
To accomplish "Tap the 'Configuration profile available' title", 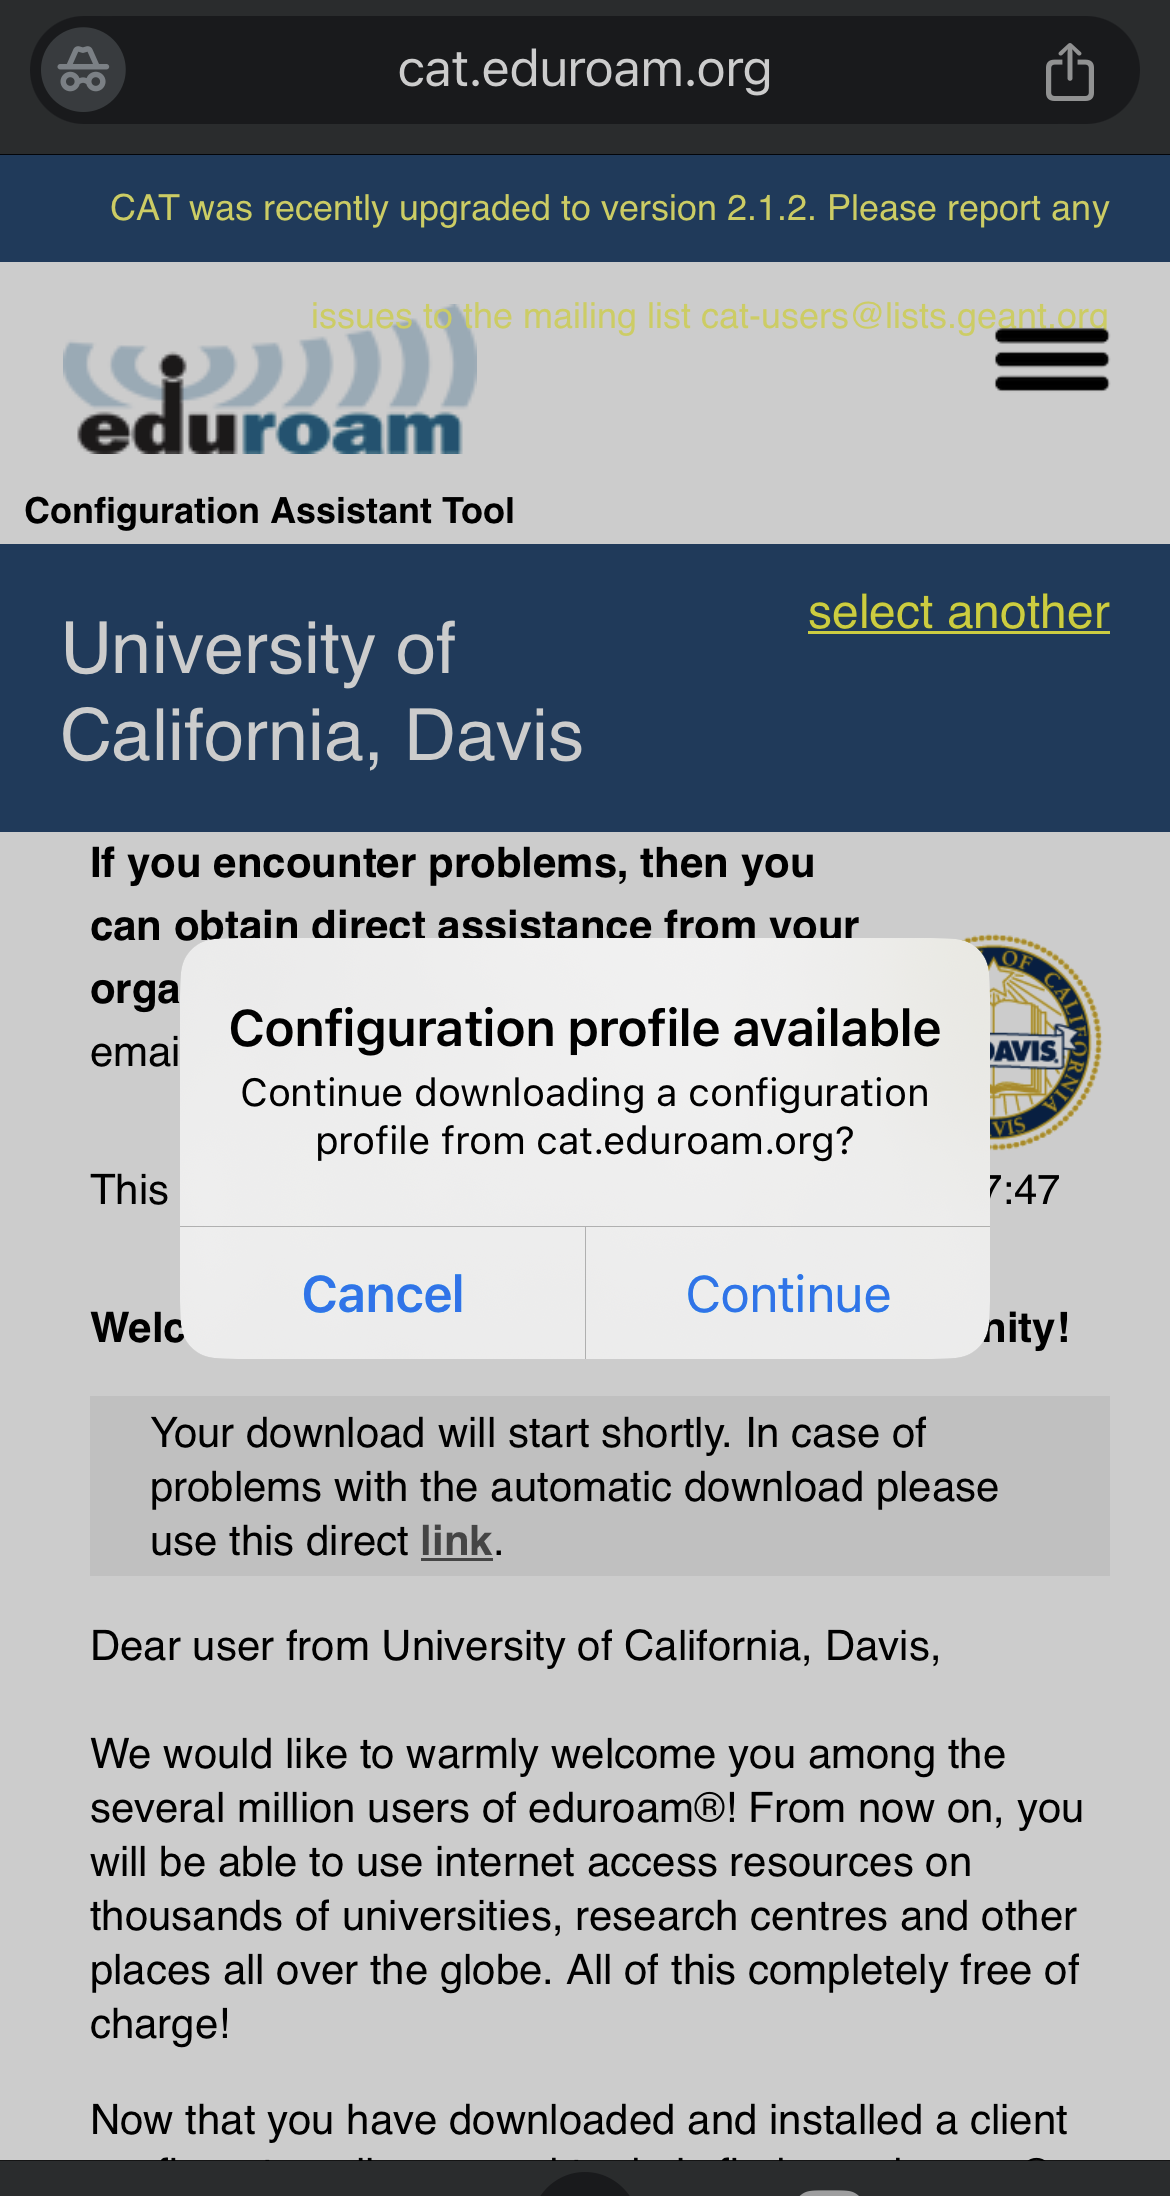I will point(584,1028).
